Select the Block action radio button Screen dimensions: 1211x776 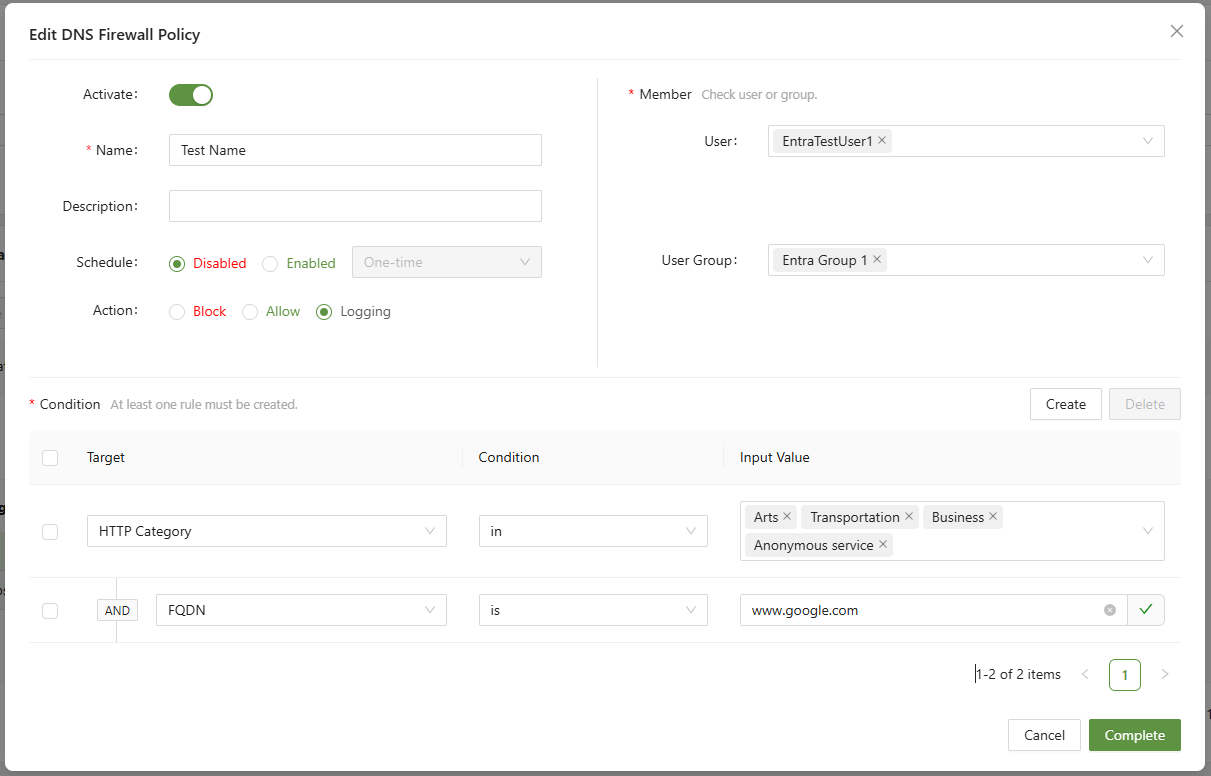[177, 312]
